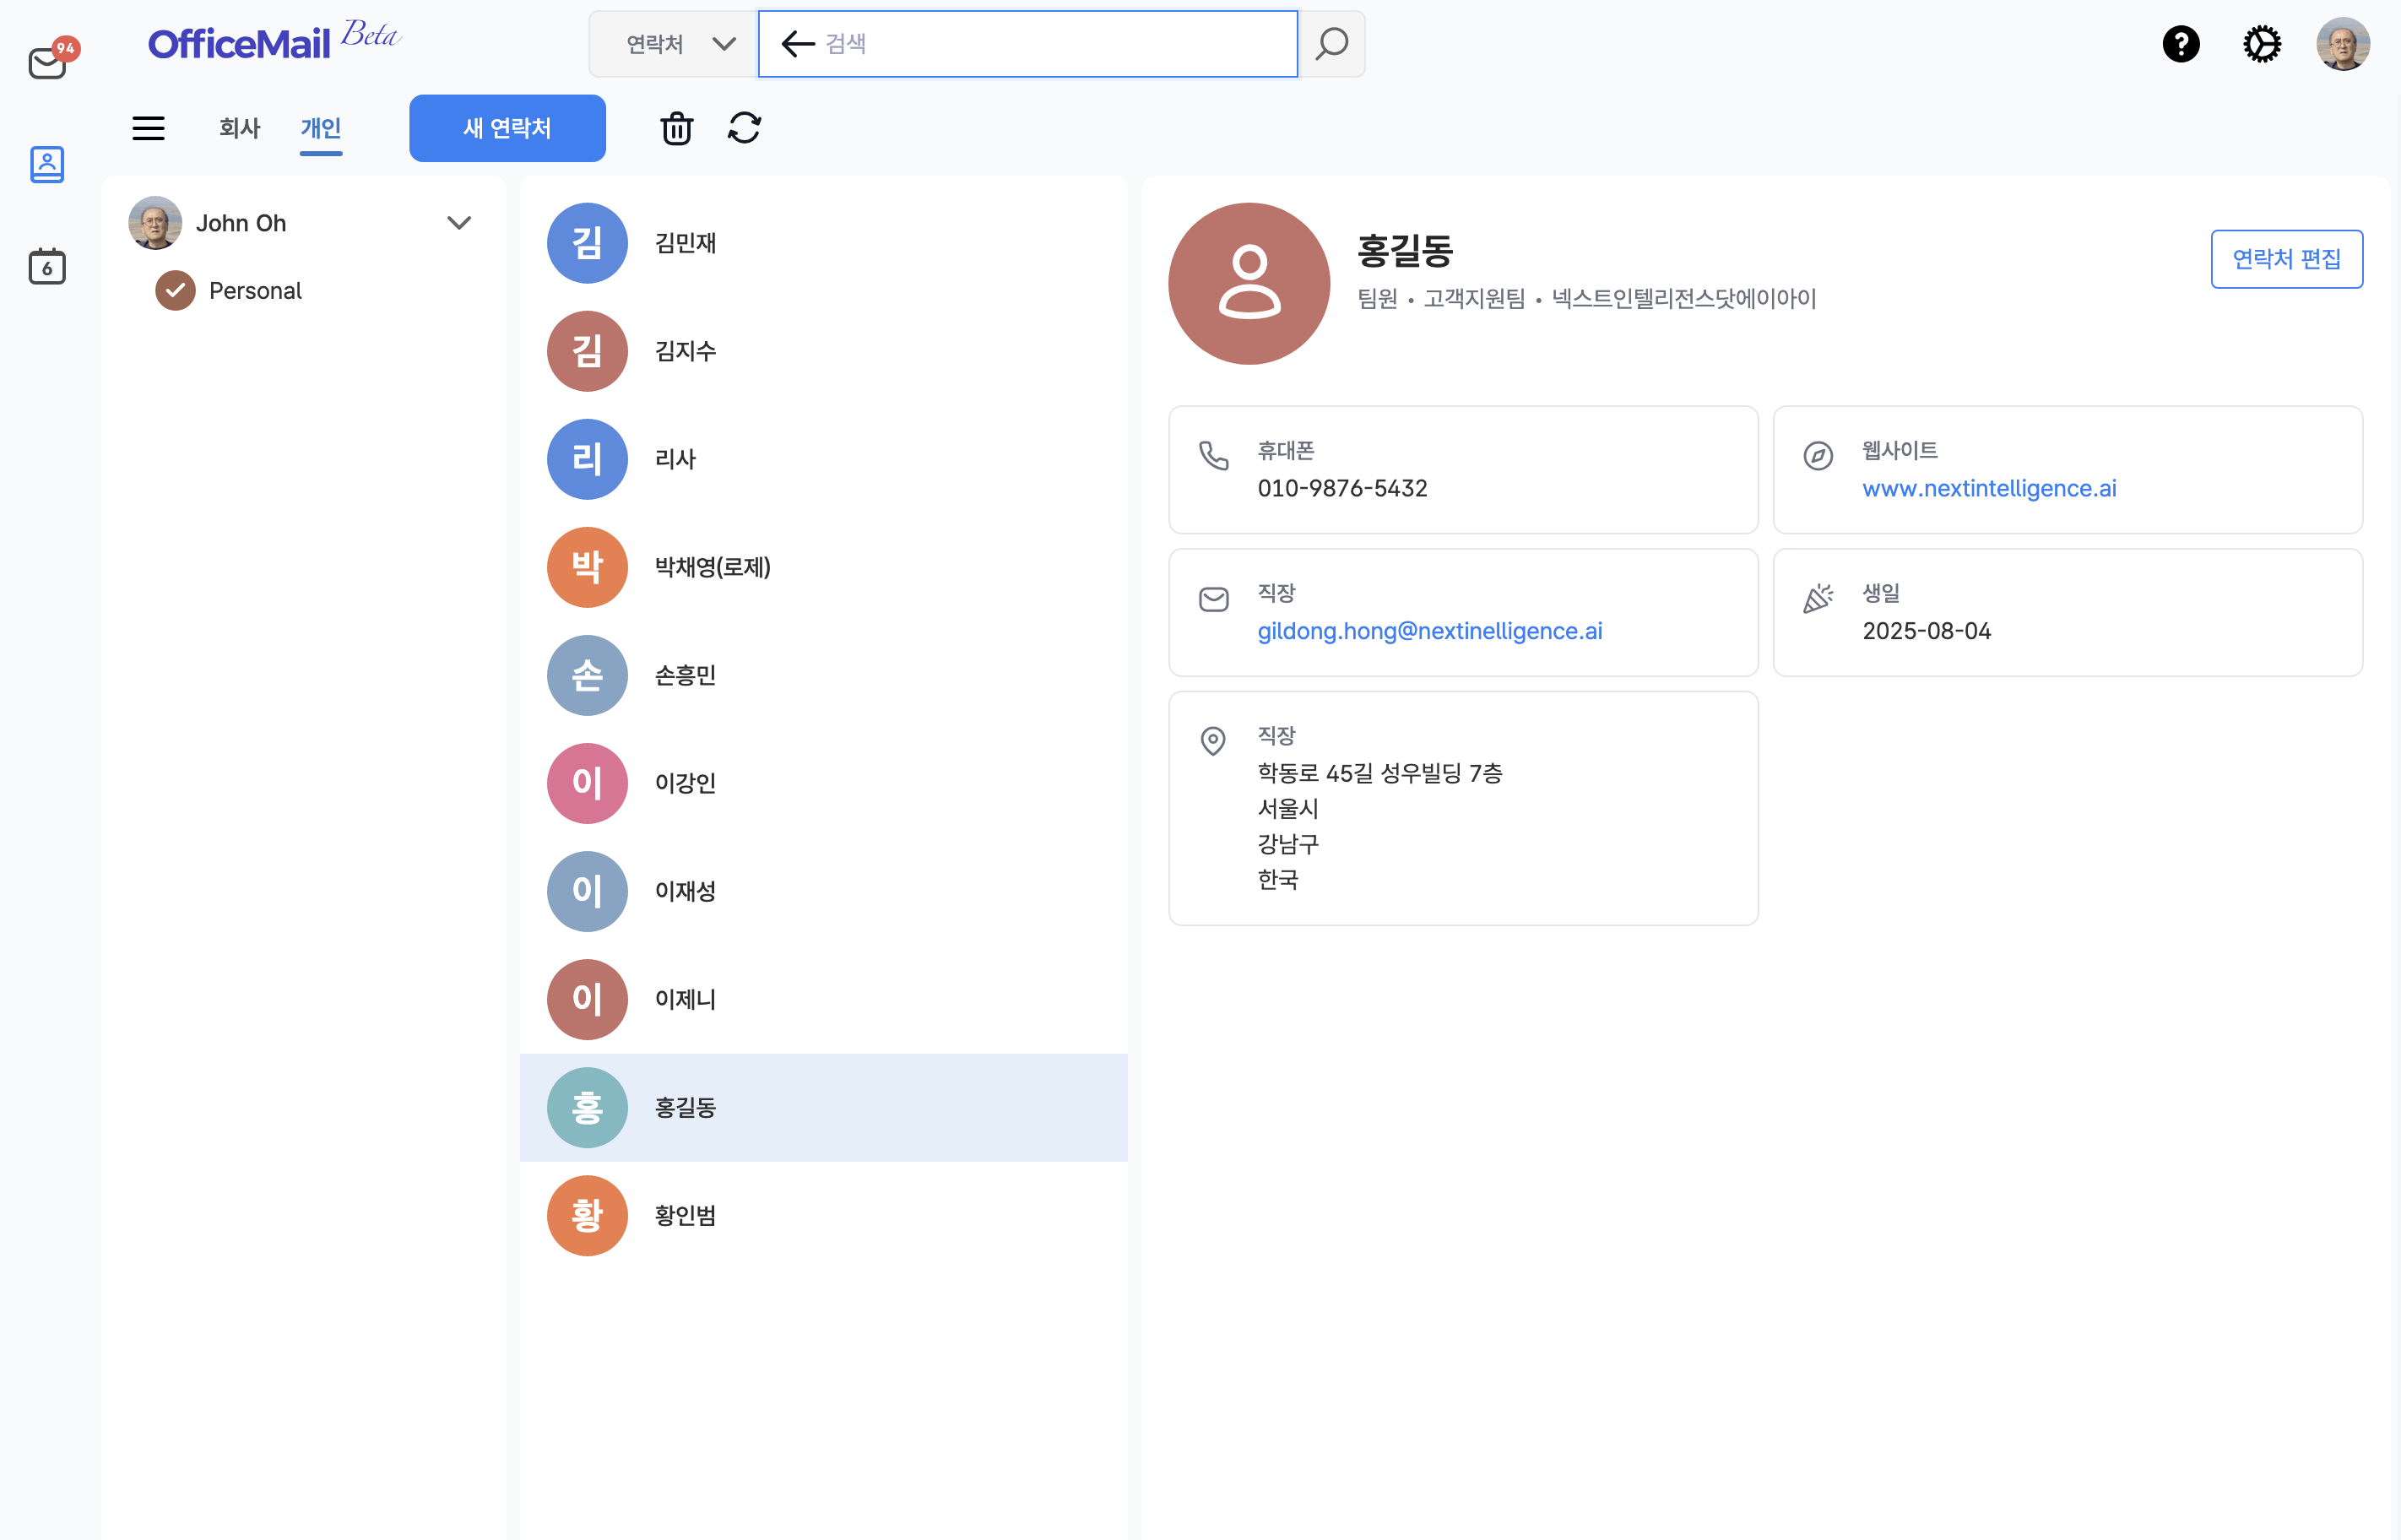The width and height of the screenshot is (2401, 1540).
Task: Go back using the search arrow
Action: [798, 44]
